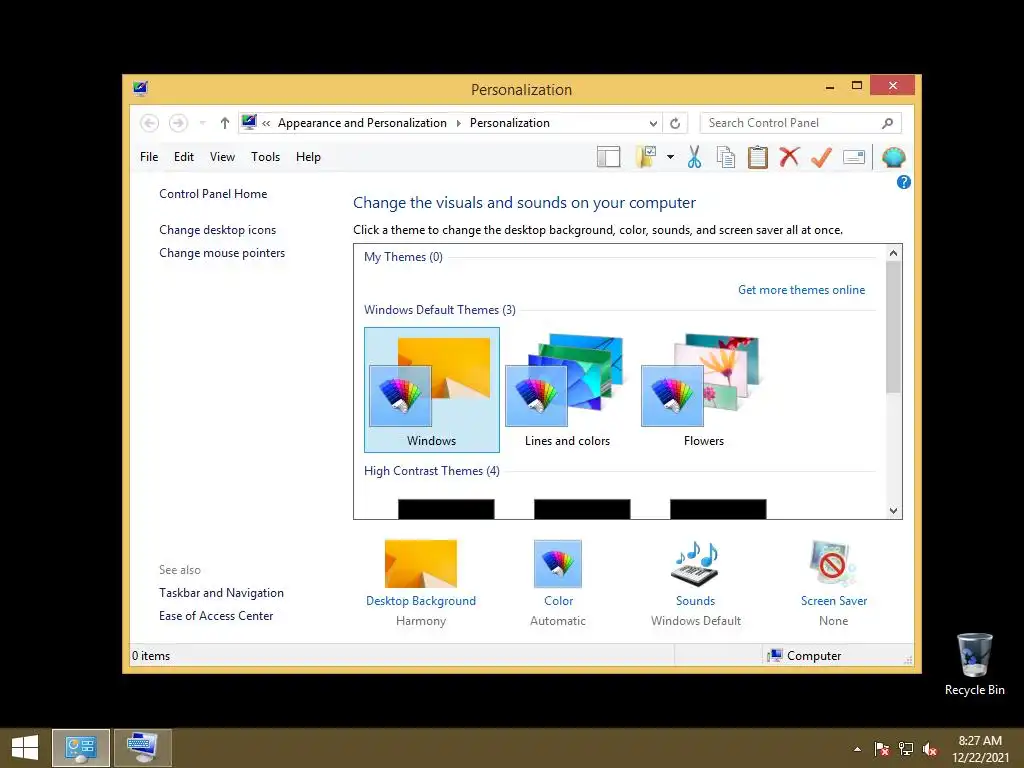1024x768 pixels.
Task: Click the folder options toolbar icon
Action: coord(645,157)
